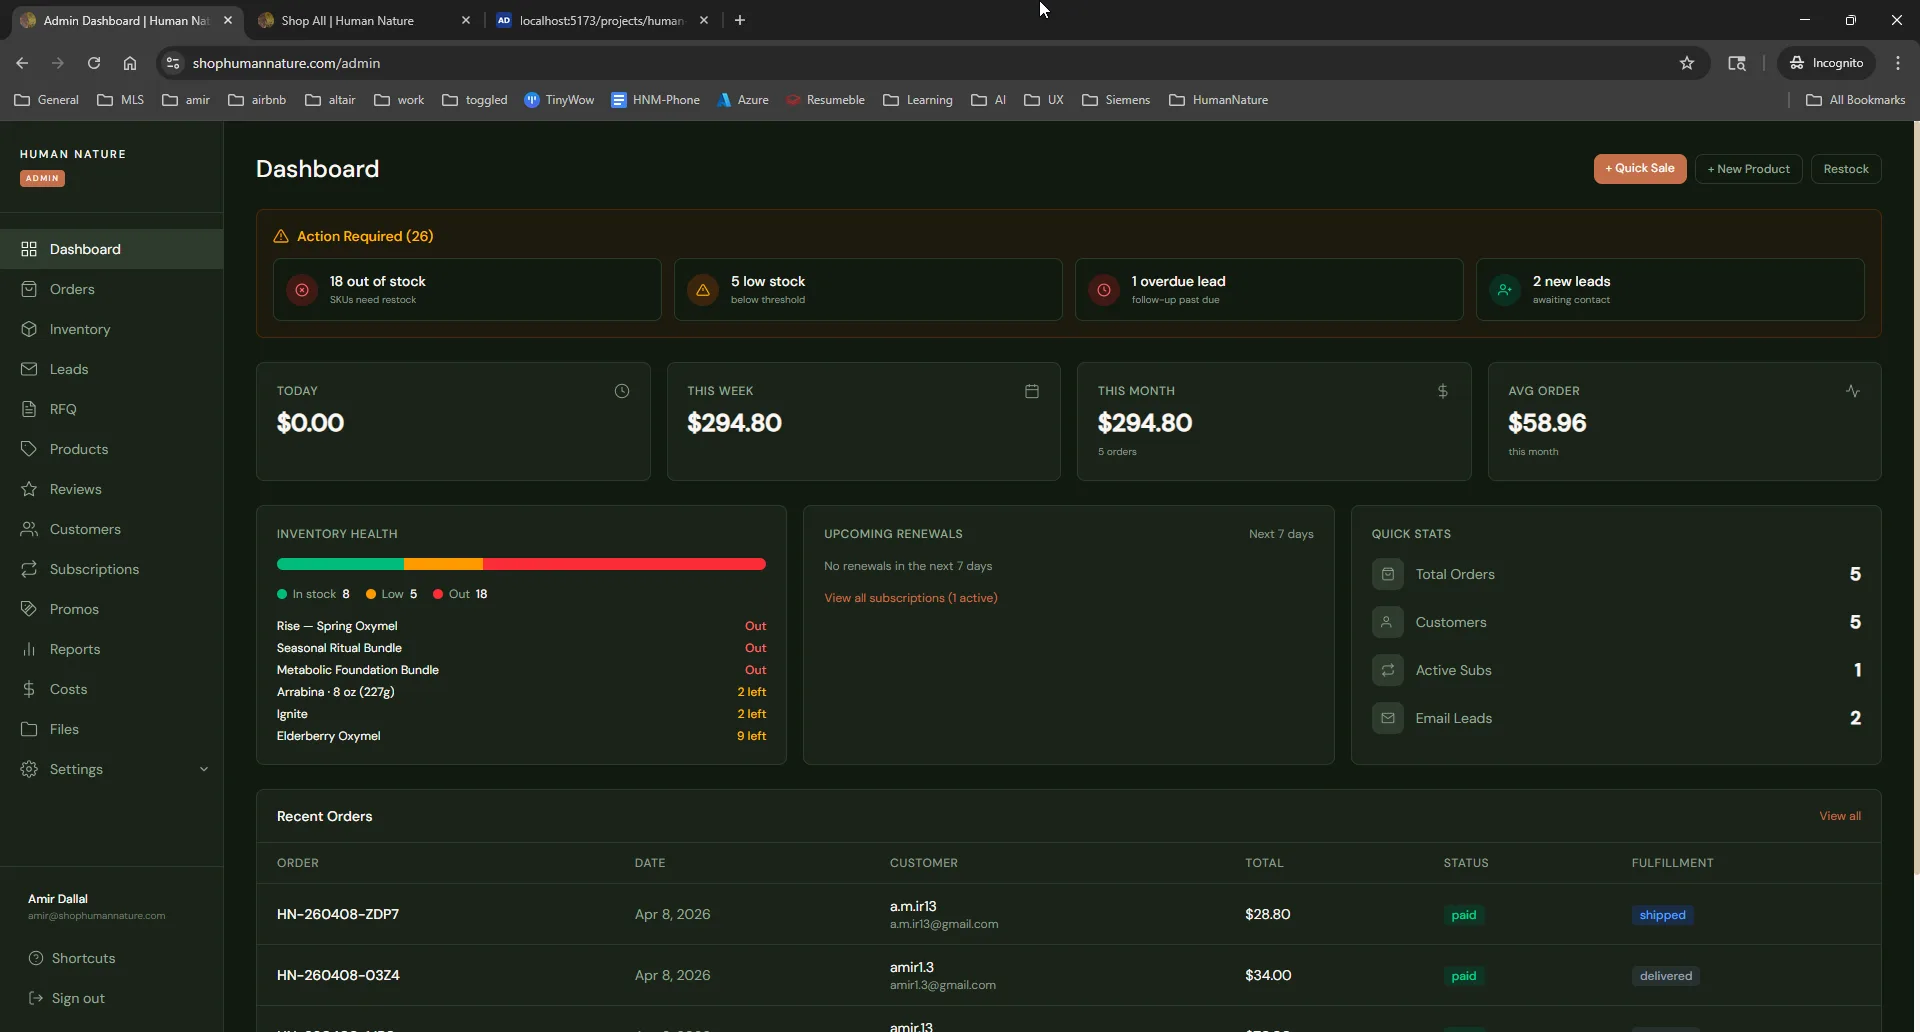Click the New Product button
Image resolution: width=1920 pixels, height=1032 pixels.
click(x=1749, y=169)
